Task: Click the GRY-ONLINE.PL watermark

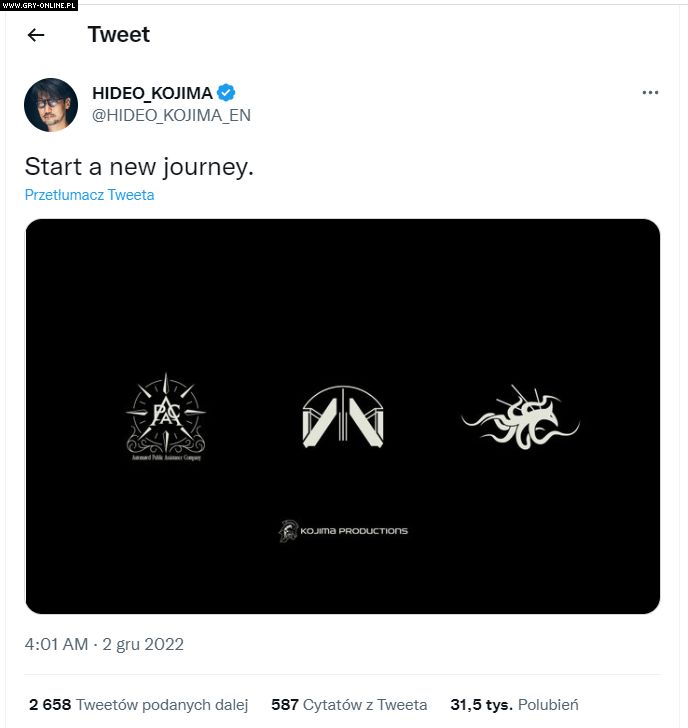Action: (39, 5)
